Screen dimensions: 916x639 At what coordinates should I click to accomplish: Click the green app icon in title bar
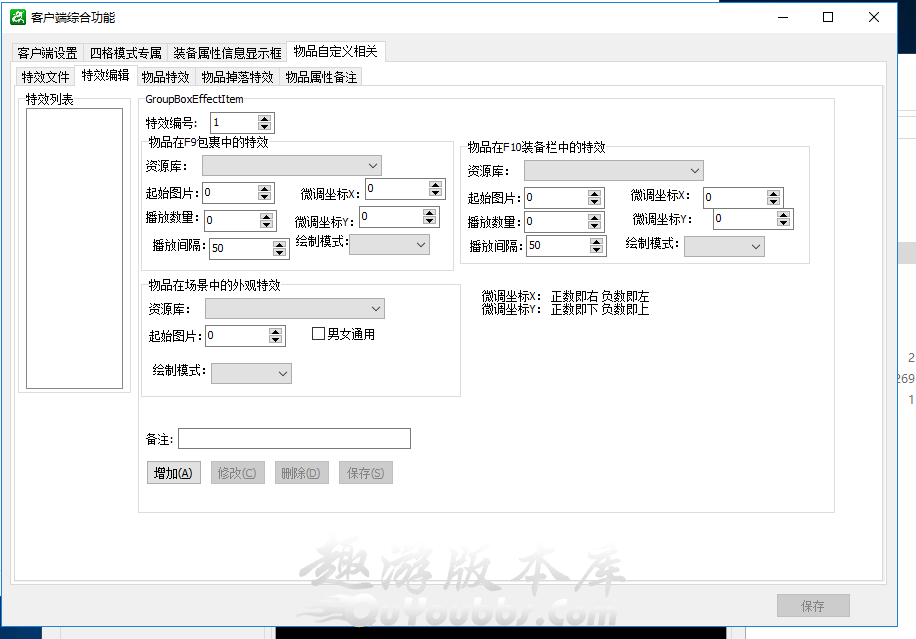tap(18, 17)
